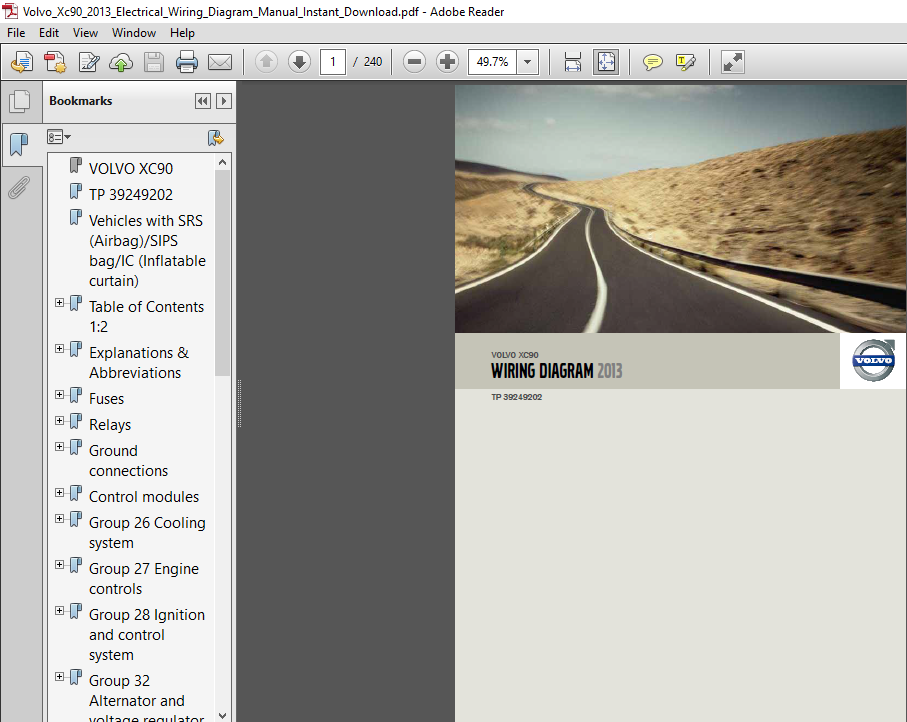
Task: Expand the Relays bookmark
Action: [x=59, y=421]
